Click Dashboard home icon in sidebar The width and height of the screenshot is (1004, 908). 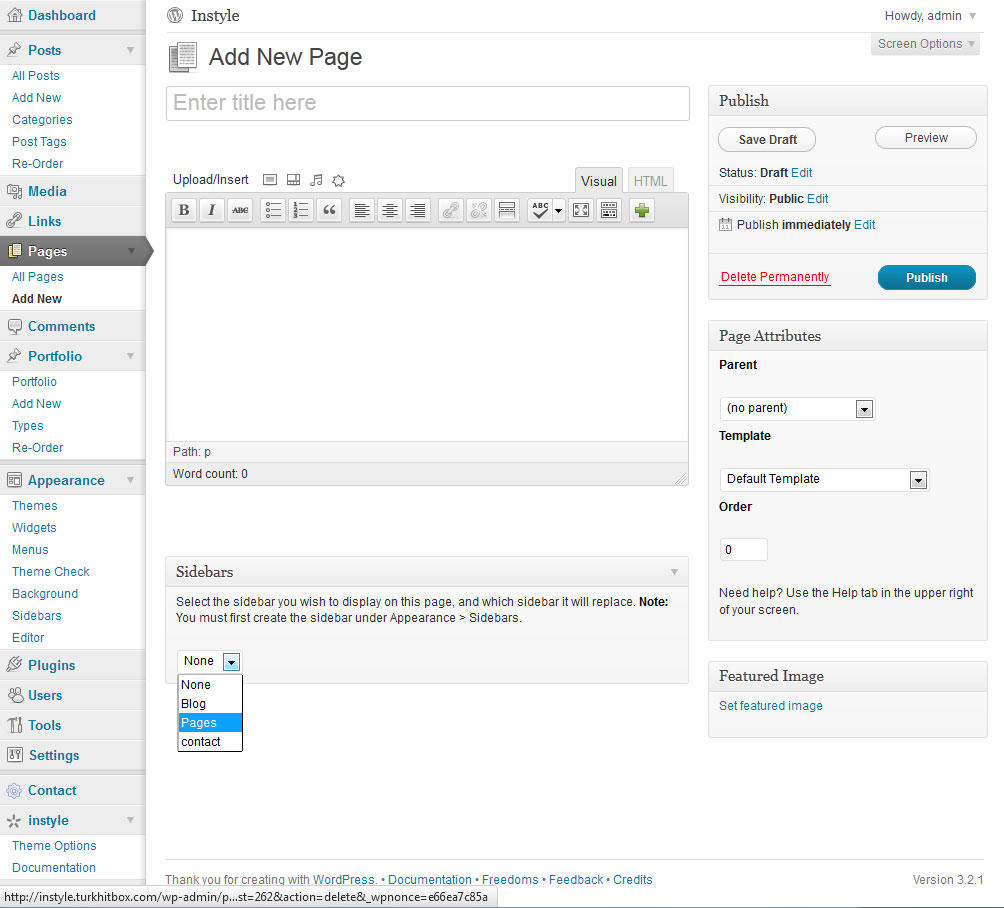tap(14, 15)
